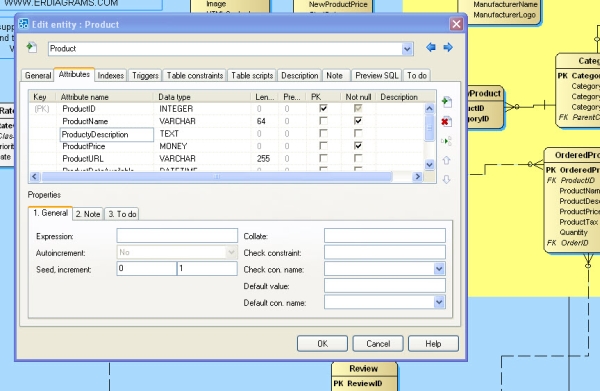Switch to the Indexes tab
Screen dimensions: 600x391
(111, 75)
